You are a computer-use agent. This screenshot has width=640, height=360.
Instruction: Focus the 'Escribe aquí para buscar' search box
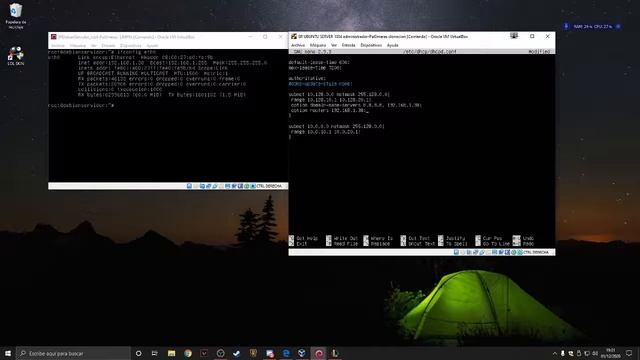(x=73, y=353)
